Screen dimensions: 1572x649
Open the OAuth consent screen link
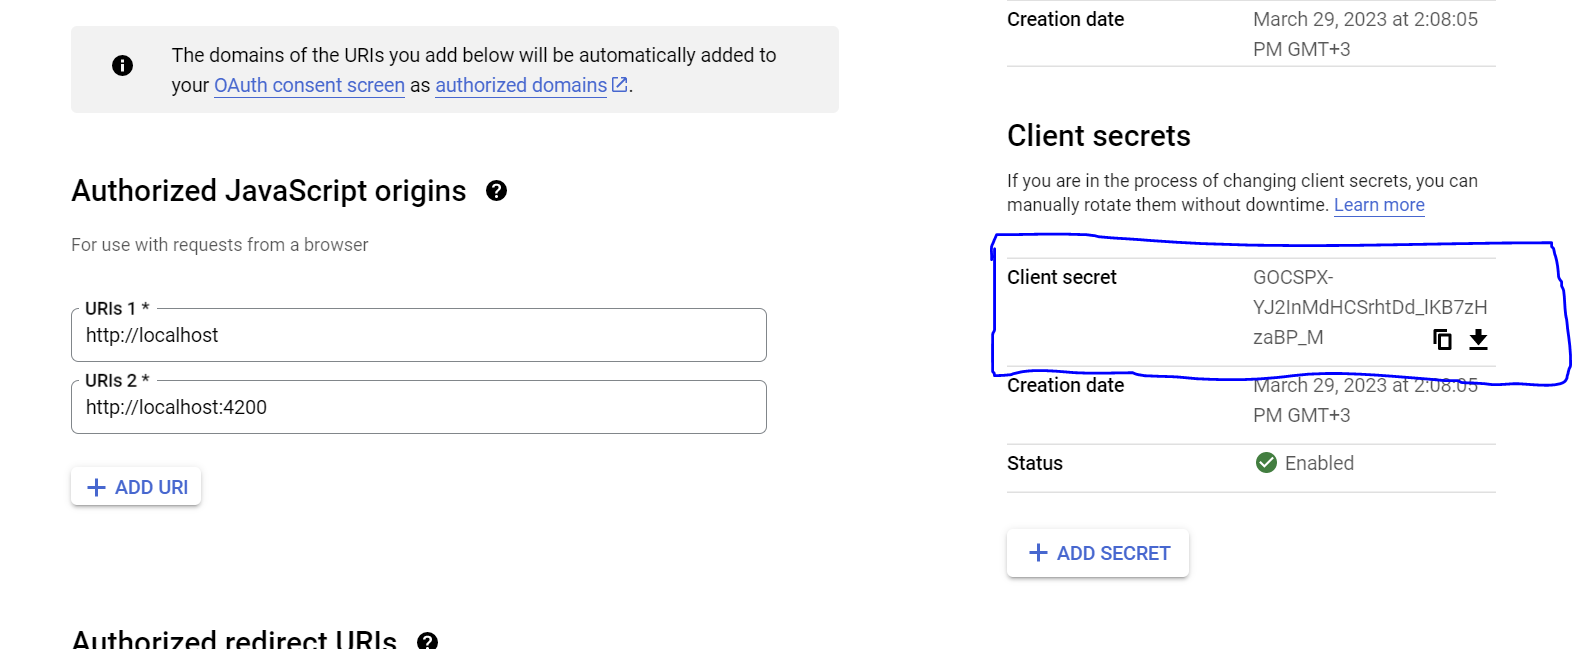click(x=309, y=86)
